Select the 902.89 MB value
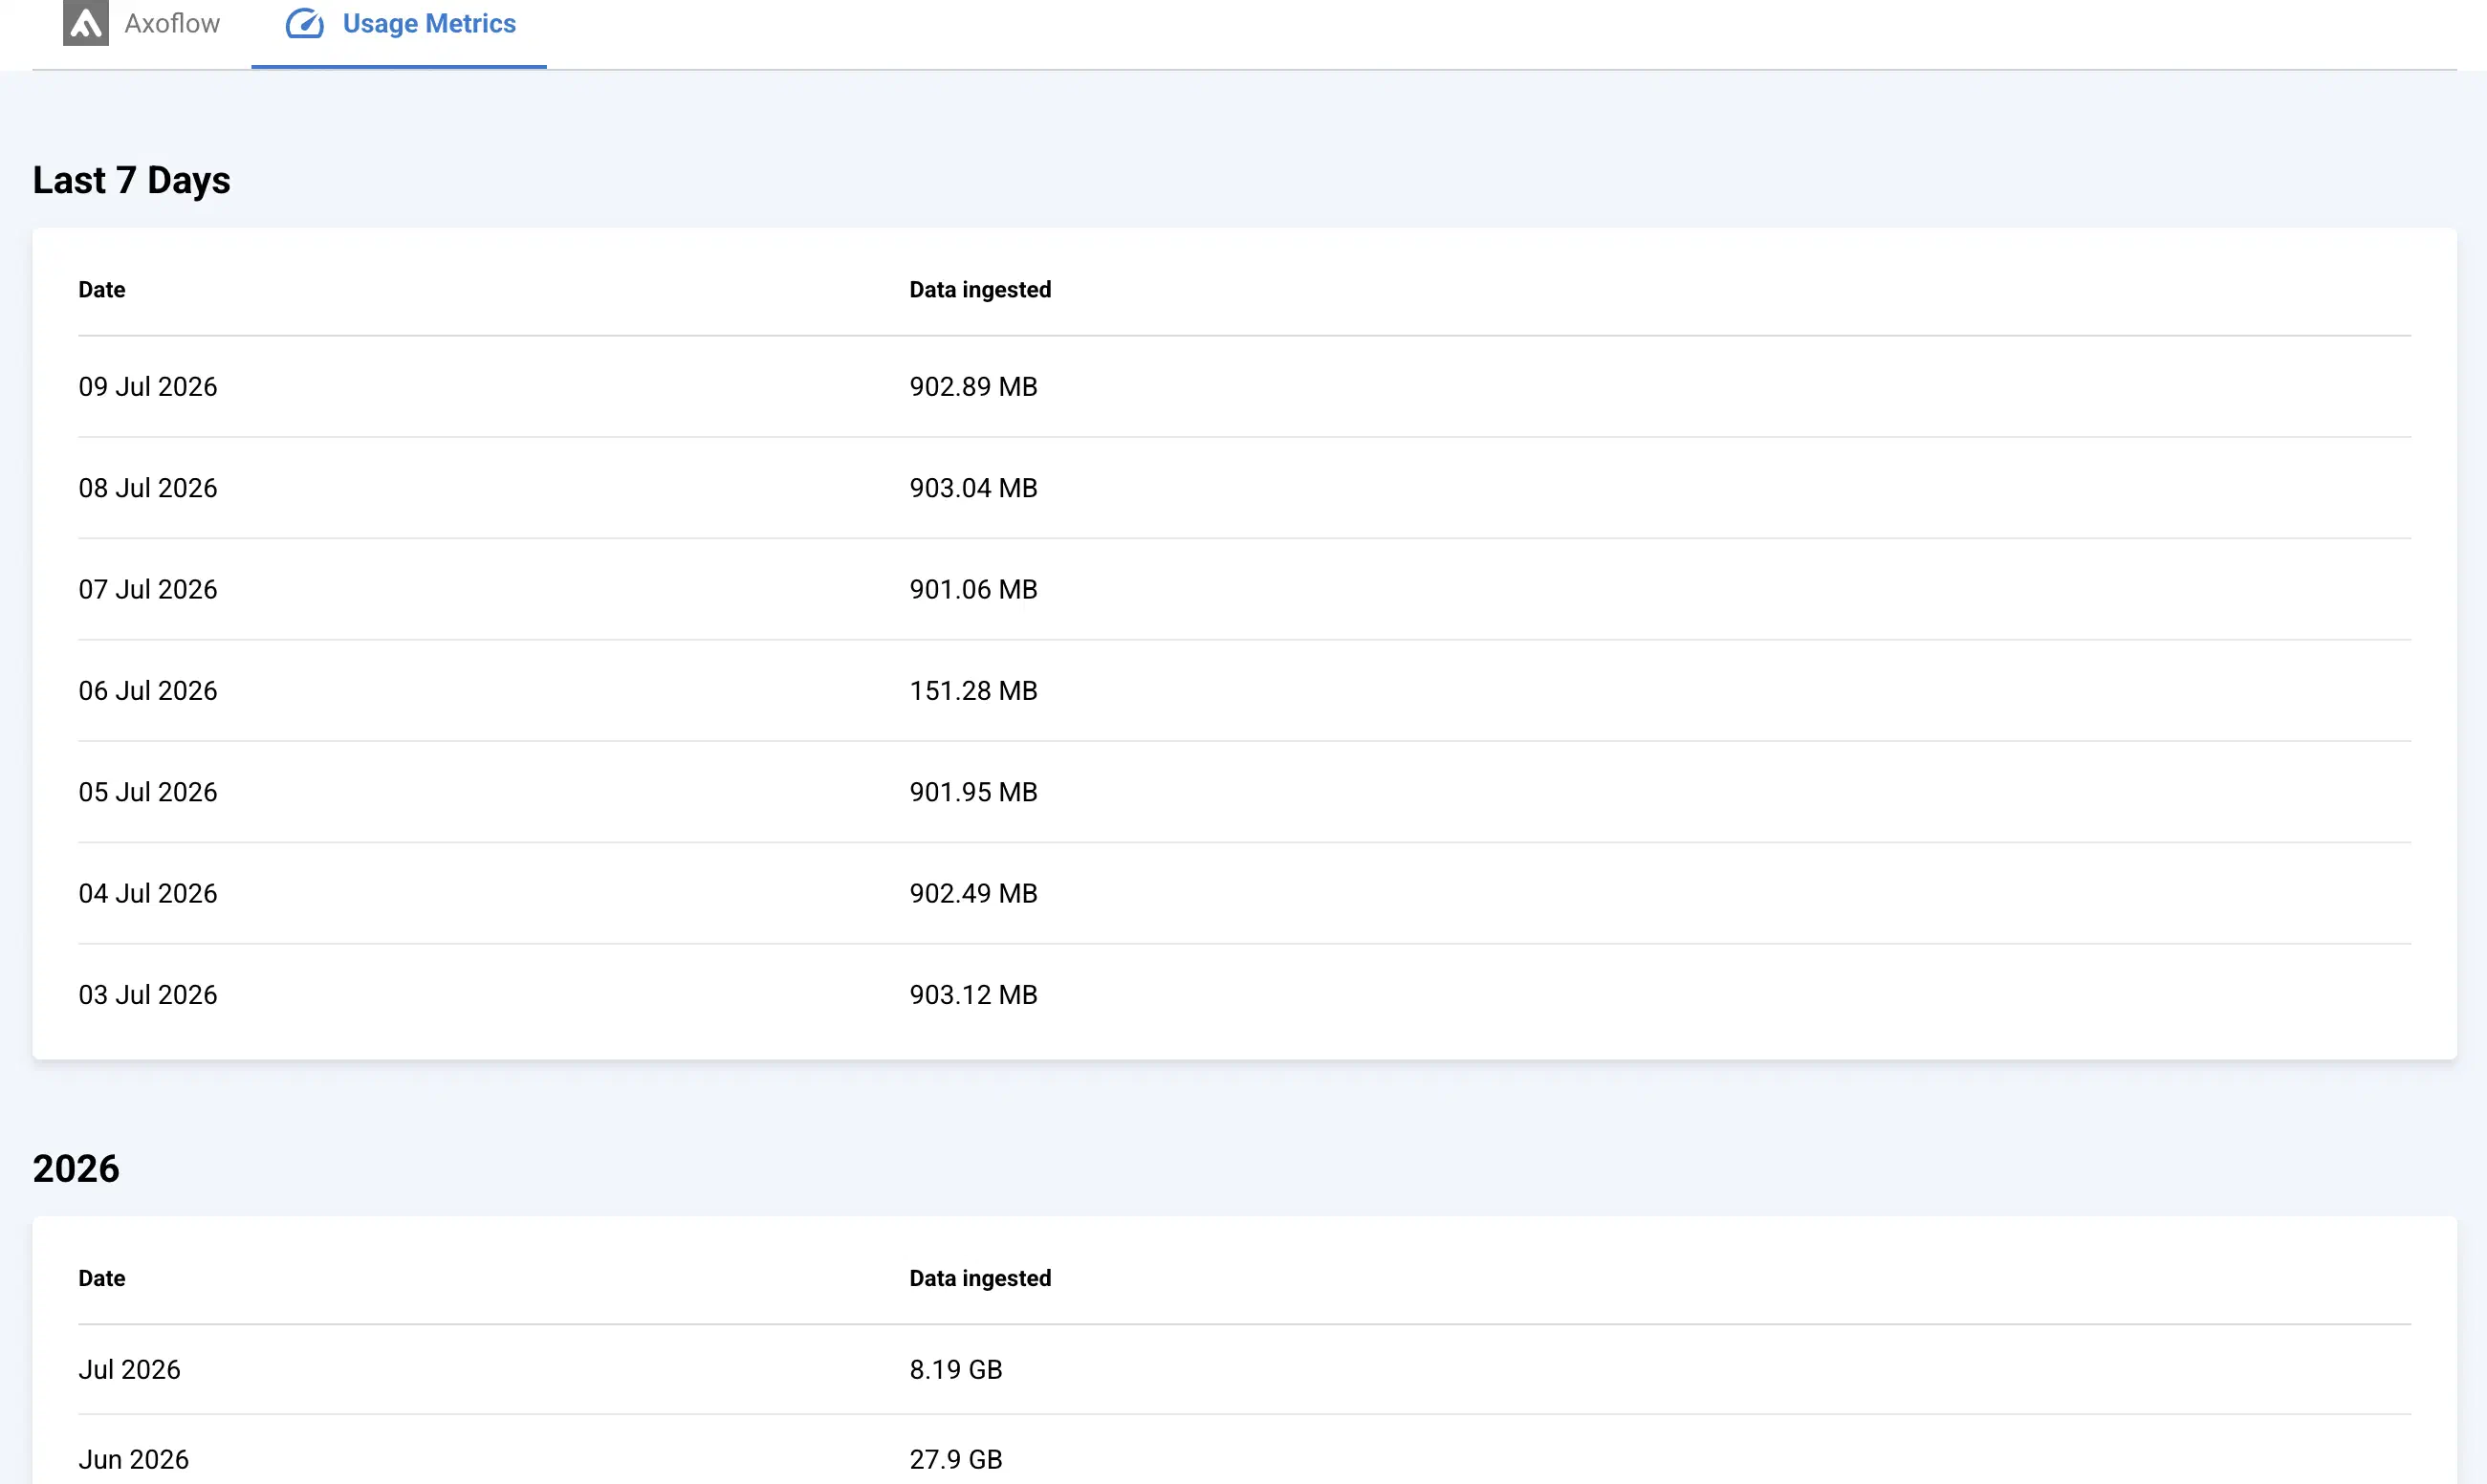Screen dimensions: 2487x1484 974,387
